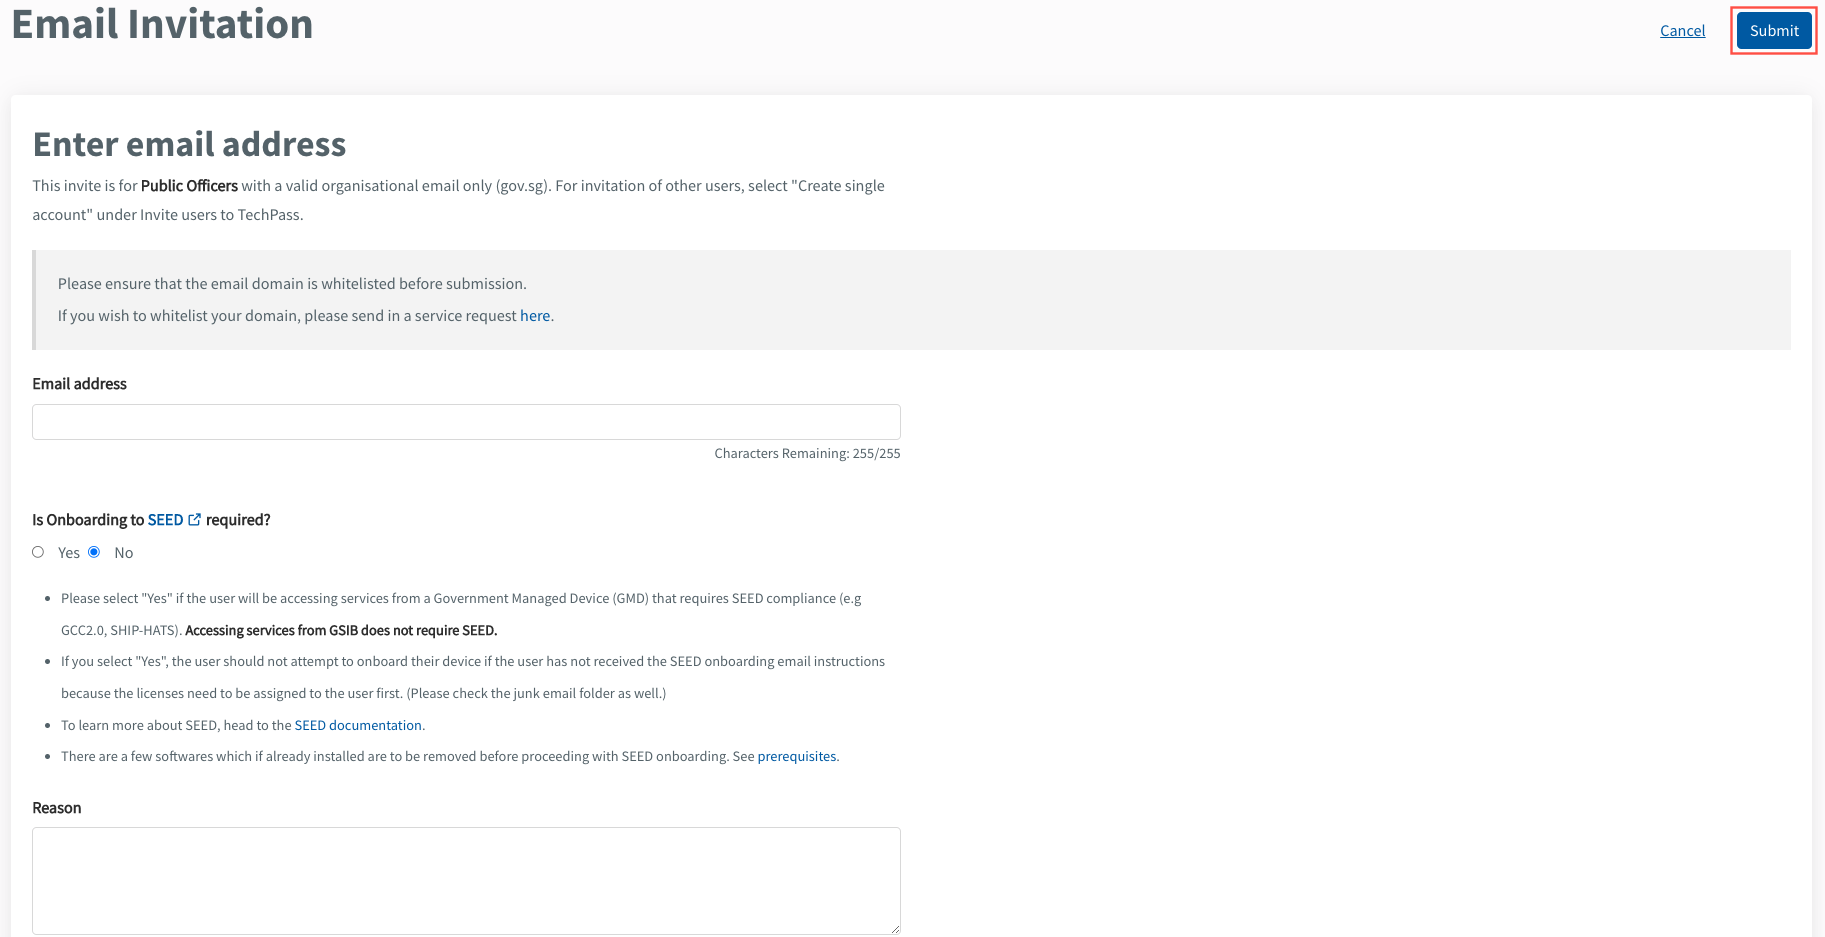1825x937 pixels.
Task: Select the No radio button for SEED onboarding
Action: [93, 551]
